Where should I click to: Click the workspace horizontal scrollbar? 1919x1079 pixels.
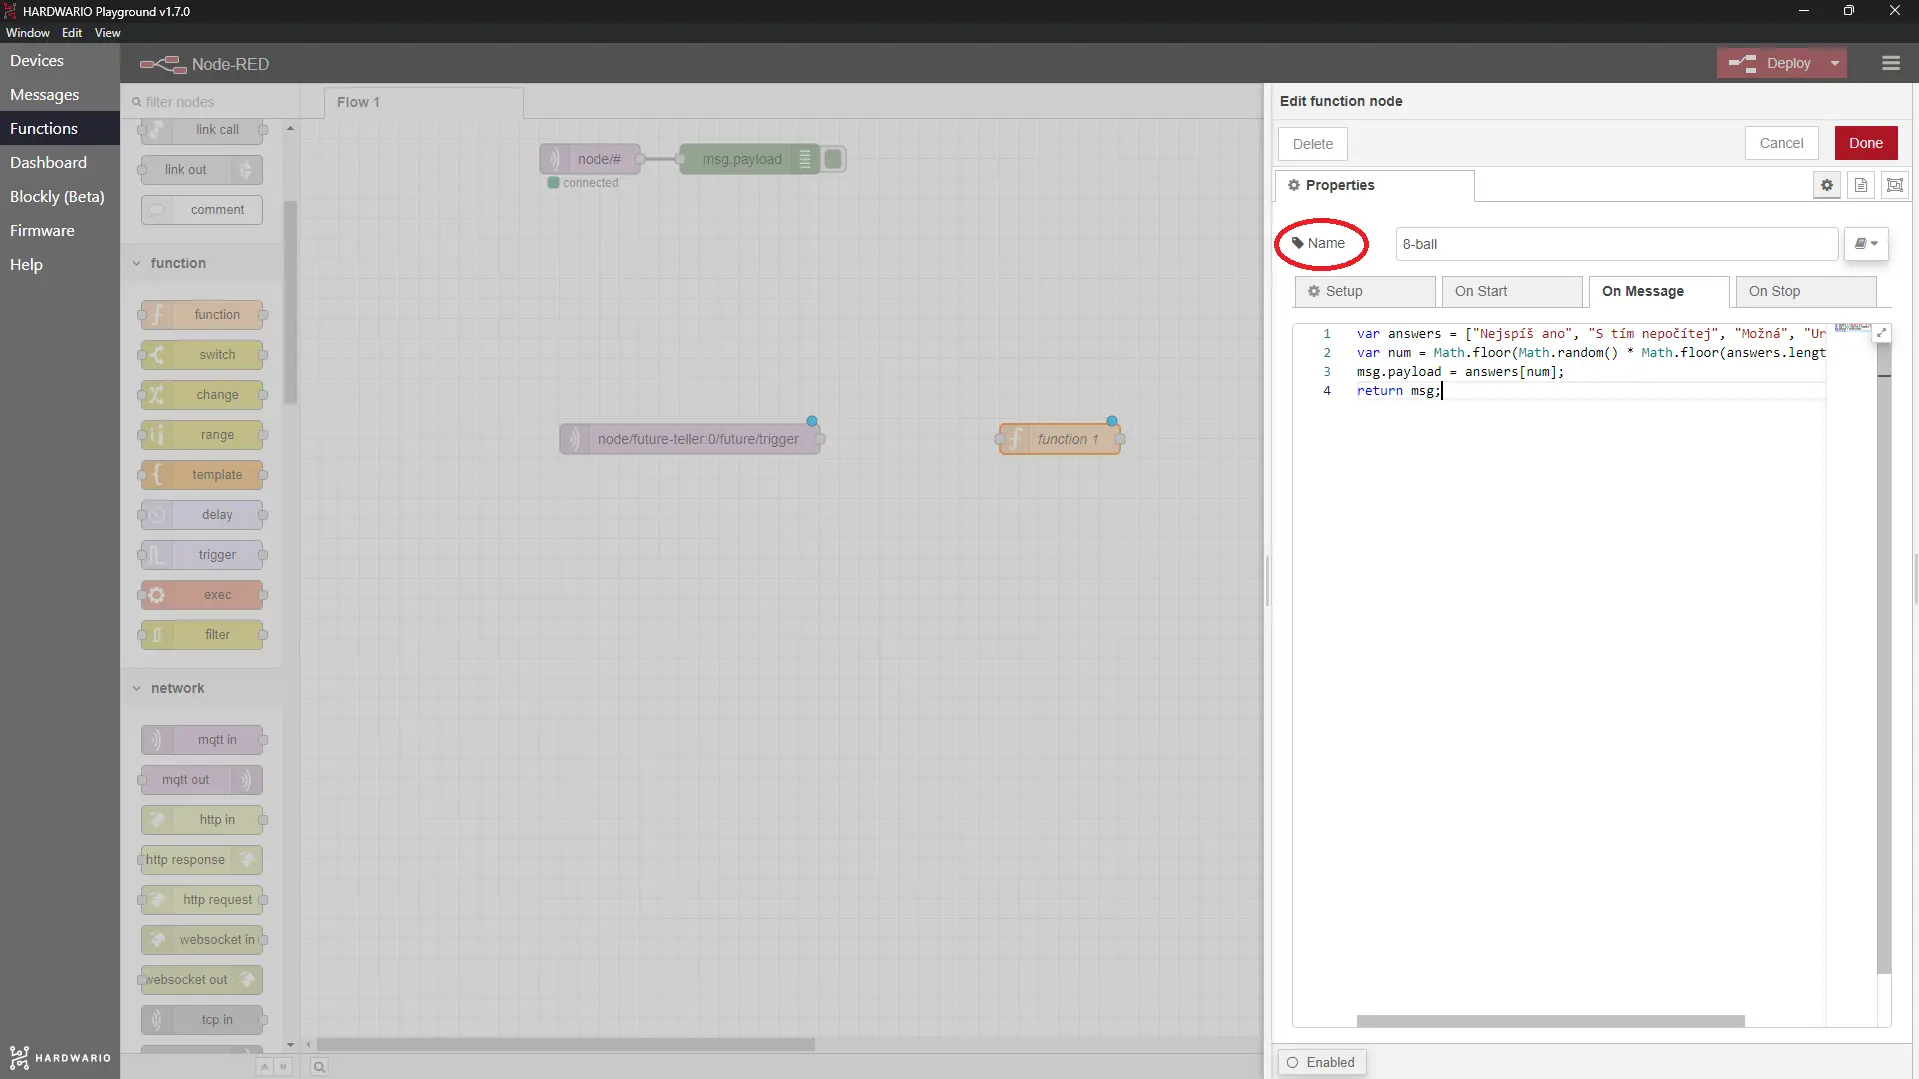tap(565, 1044)
